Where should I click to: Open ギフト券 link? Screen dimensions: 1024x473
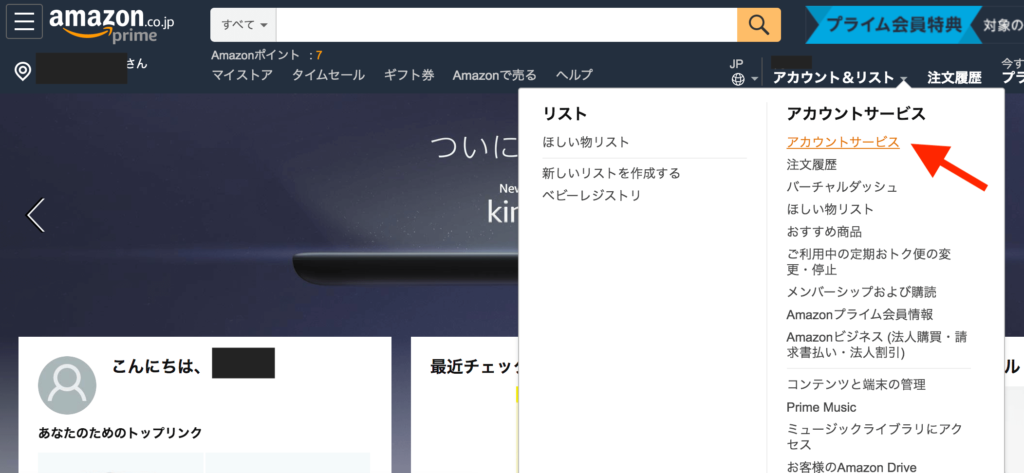409,75
